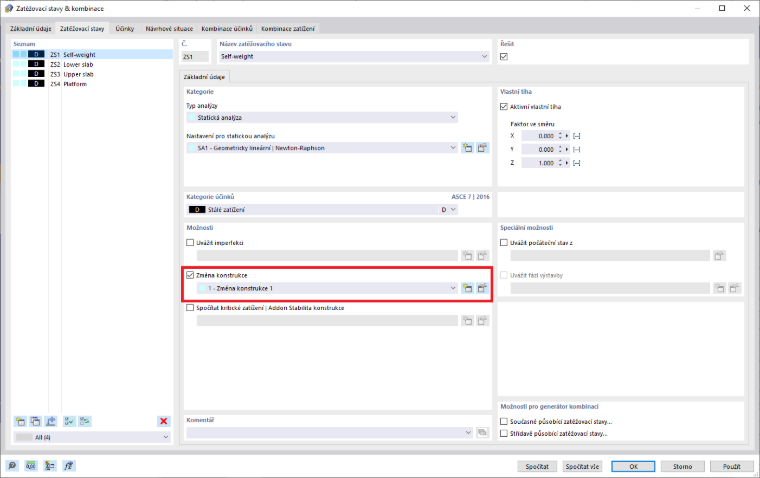Check Současně působící zatěžovací stavy option
Screen dimensions: 760x478
pyautogui.click(x=504, y=421)
